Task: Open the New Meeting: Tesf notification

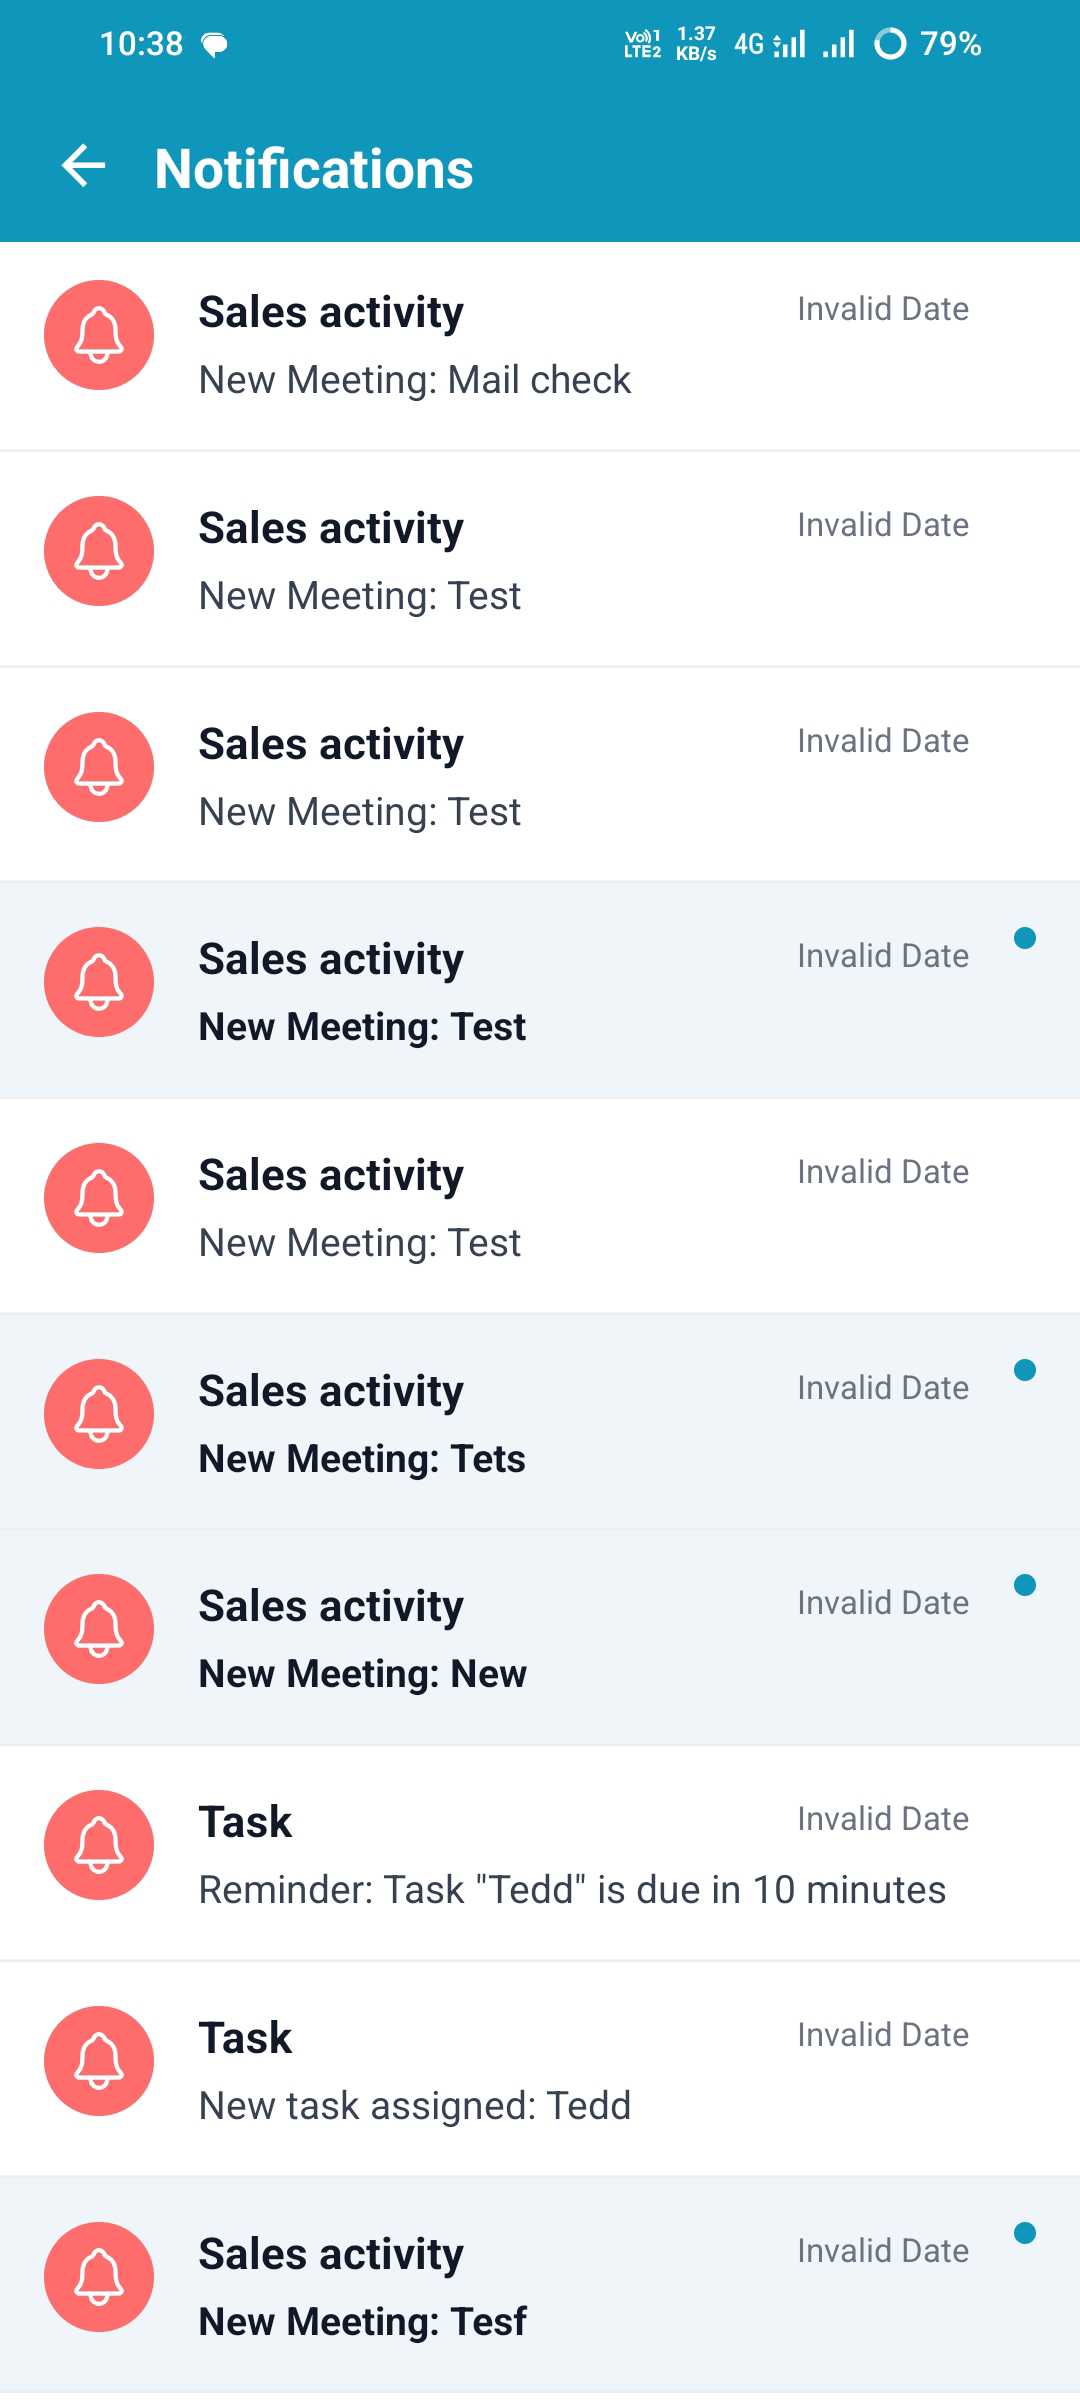Action: tap(362, 2322)
